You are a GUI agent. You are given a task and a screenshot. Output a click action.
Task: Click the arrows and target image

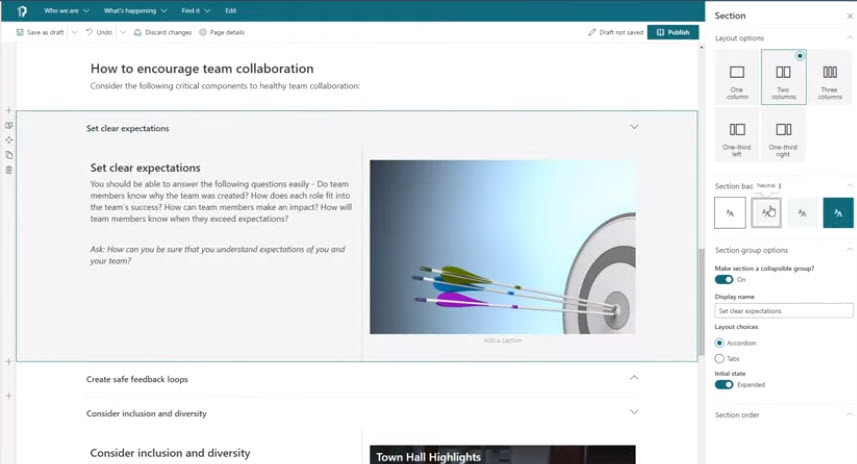click(x=502, y=246)
